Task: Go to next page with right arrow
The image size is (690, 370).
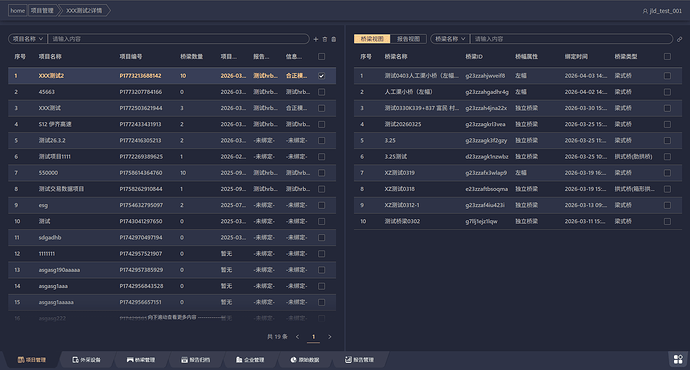Action: point(330,337)
